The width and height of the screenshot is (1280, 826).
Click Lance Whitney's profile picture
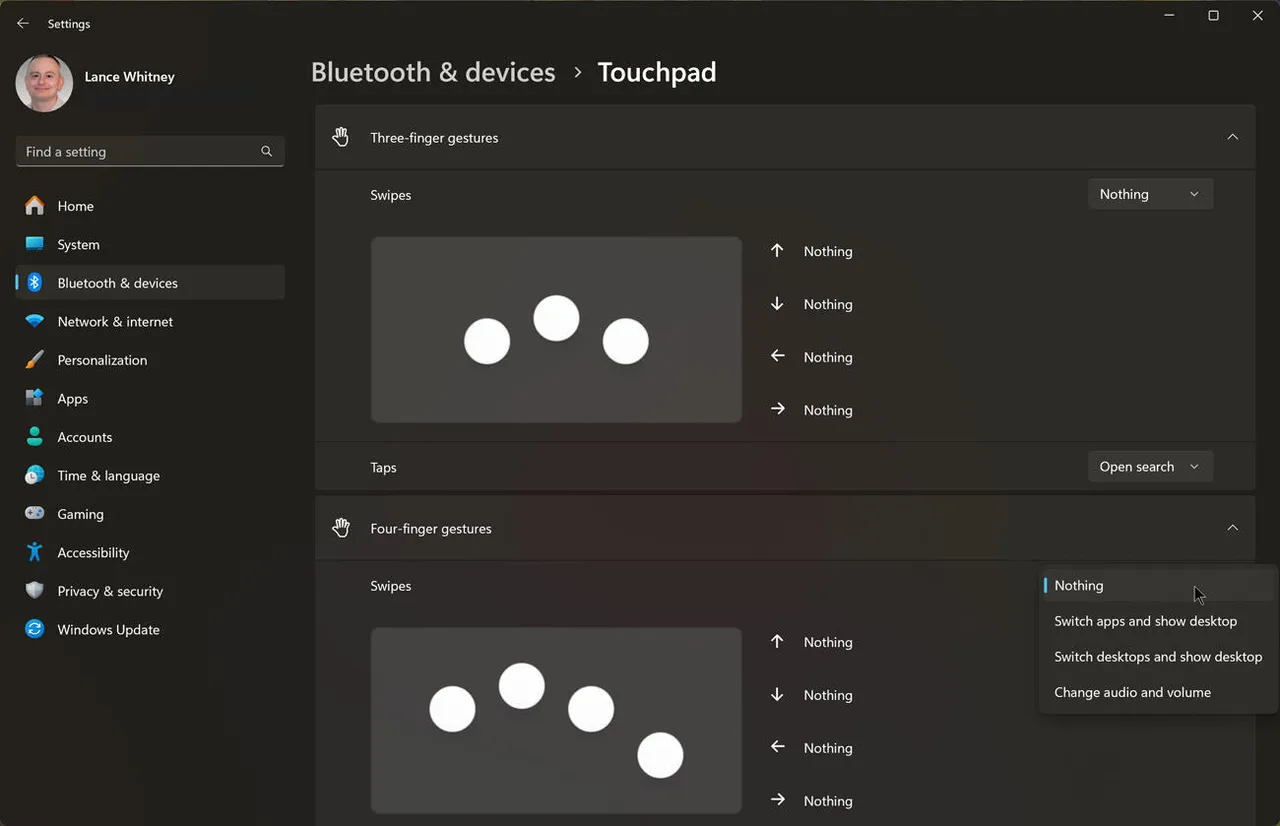(44, 84)
